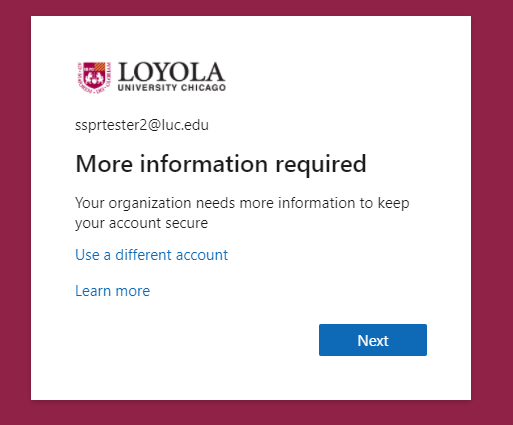
Task: Click the maroon background right of the dialog
Action: pyautogui.click(x=492, y=212)
